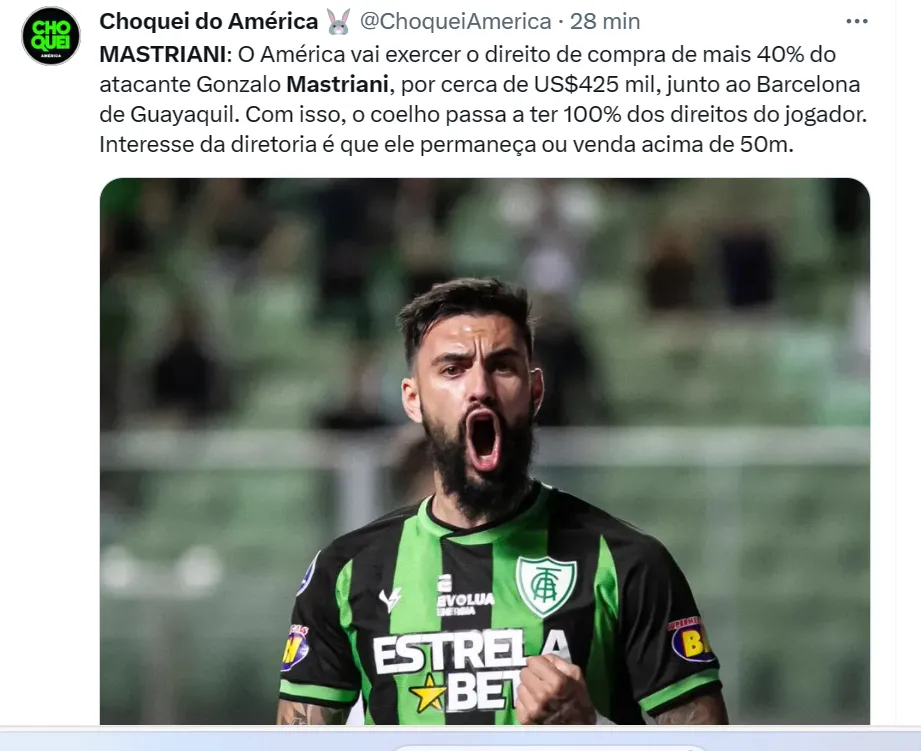The height and width of the screenshot is (751, 921).
Task: Click the América club crest on the jersey
Action: click(x=546, y=585)
